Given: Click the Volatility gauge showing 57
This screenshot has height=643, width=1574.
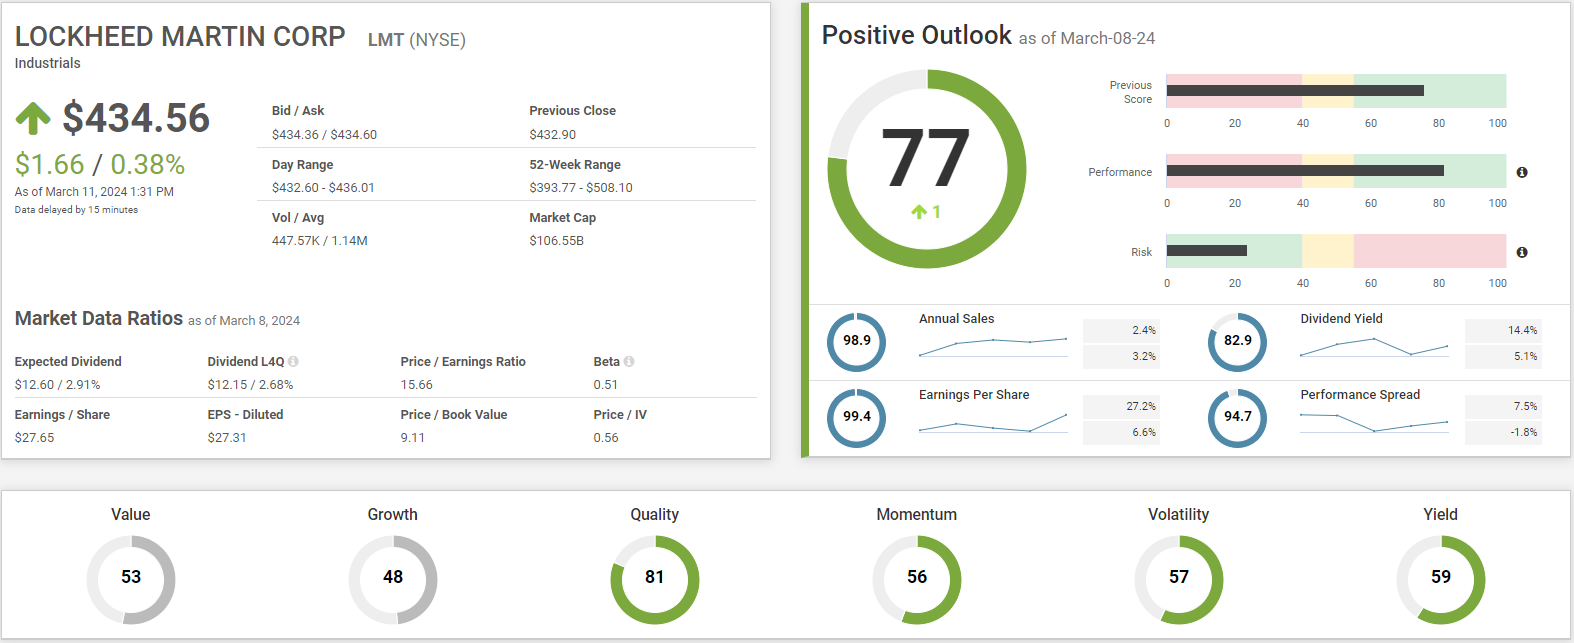Looking at the screenshot, I should pyautogui.click(x=1179, y=580).
